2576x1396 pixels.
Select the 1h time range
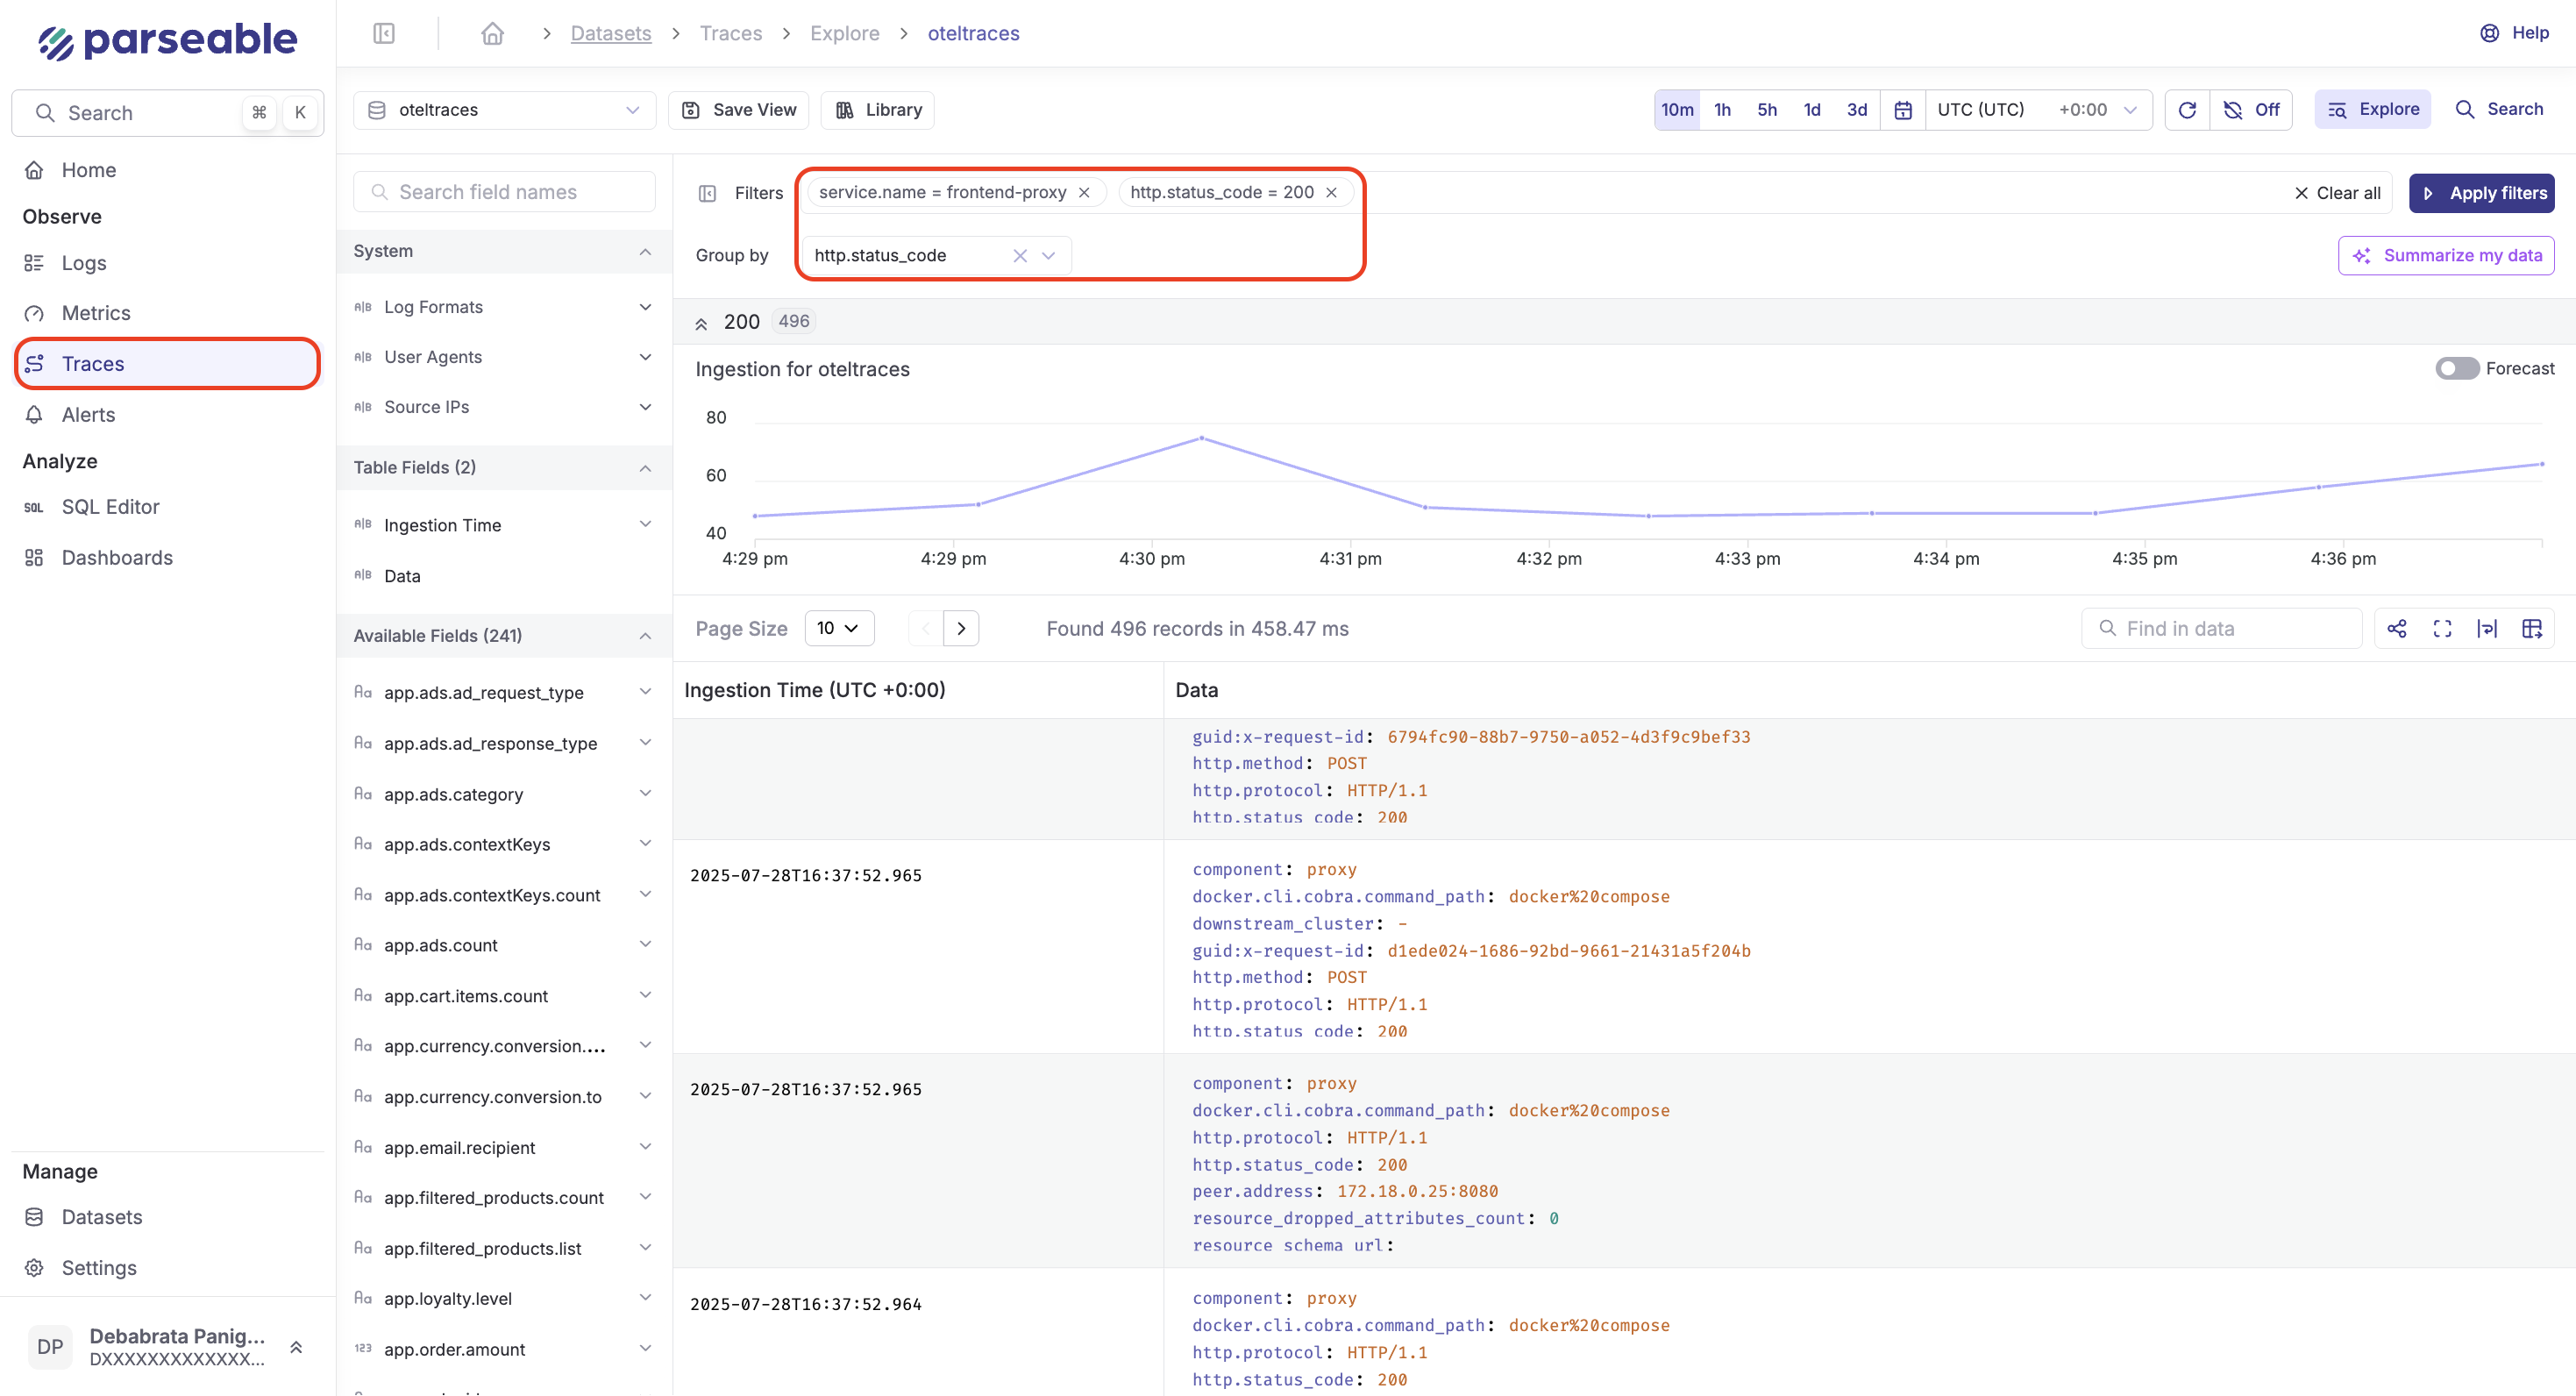[1722, 110]
